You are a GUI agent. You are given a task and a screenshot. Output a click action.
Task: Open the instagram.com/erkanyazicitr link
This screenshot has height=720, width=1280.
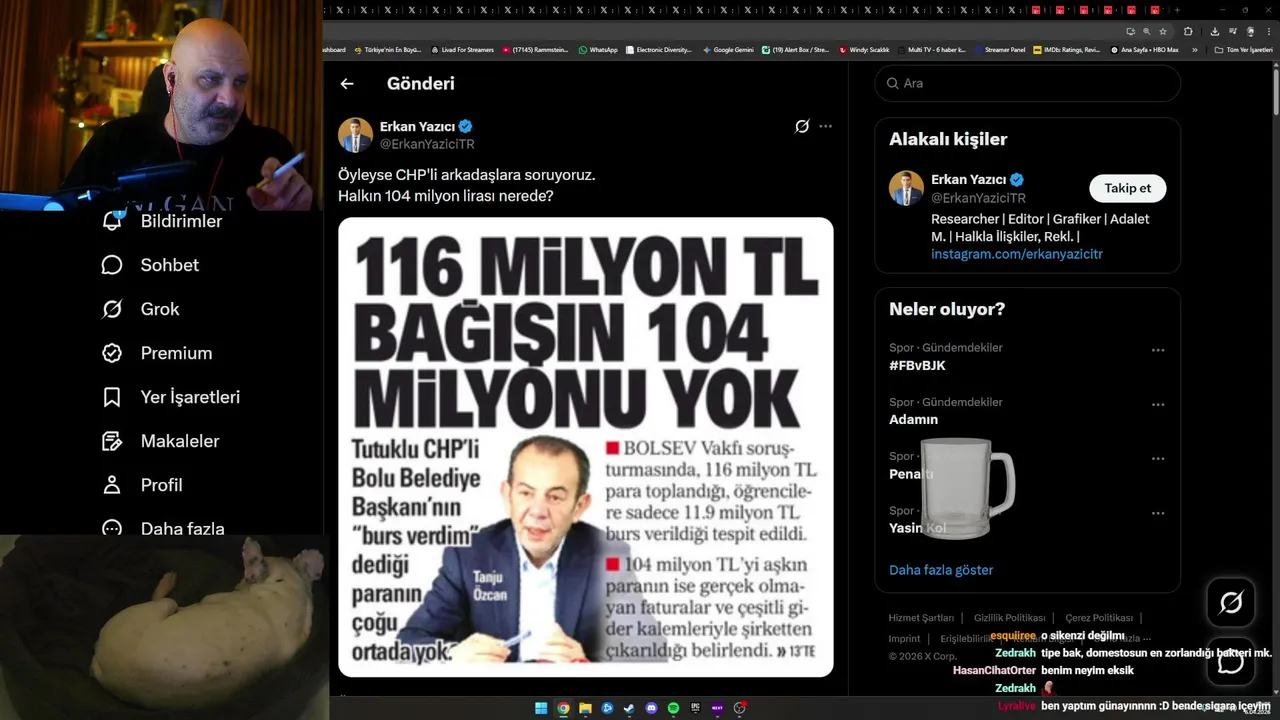tap(1017, 254)
